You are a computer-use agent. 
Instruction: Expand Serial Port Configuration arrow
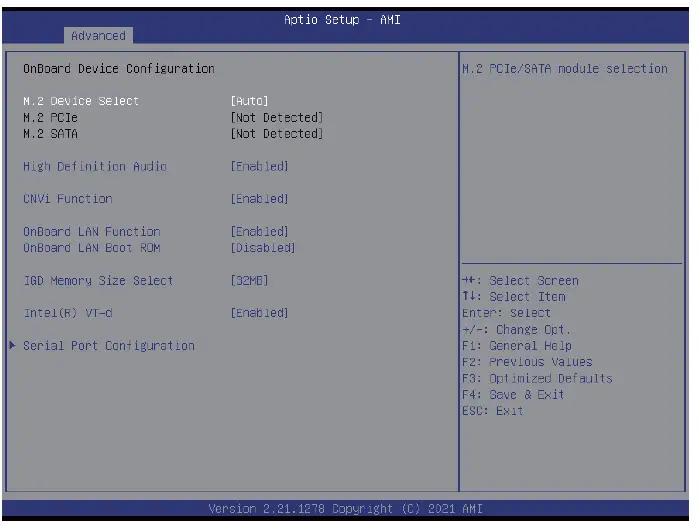[x=13, y=345]
